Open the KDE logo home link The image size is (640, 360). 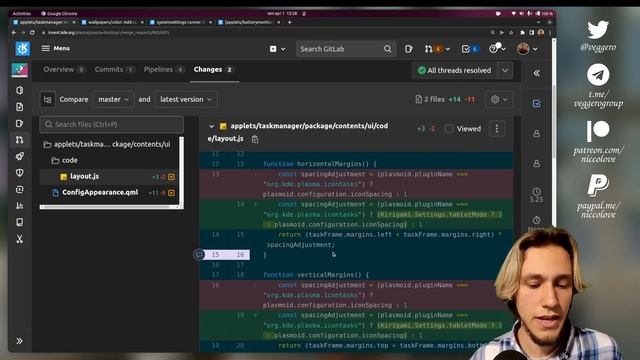pyautogui.click(x=23, y=49)
